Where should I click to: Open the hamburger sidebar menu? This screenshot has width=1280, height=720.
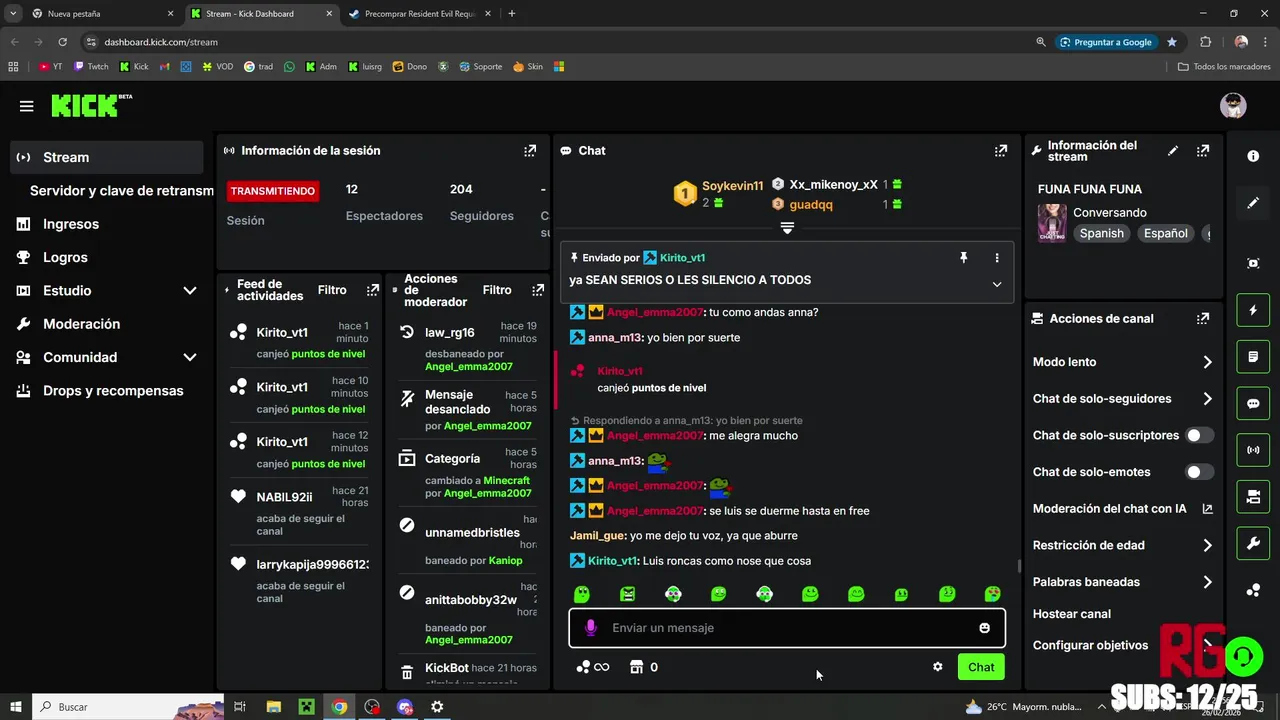pos(26,106)
